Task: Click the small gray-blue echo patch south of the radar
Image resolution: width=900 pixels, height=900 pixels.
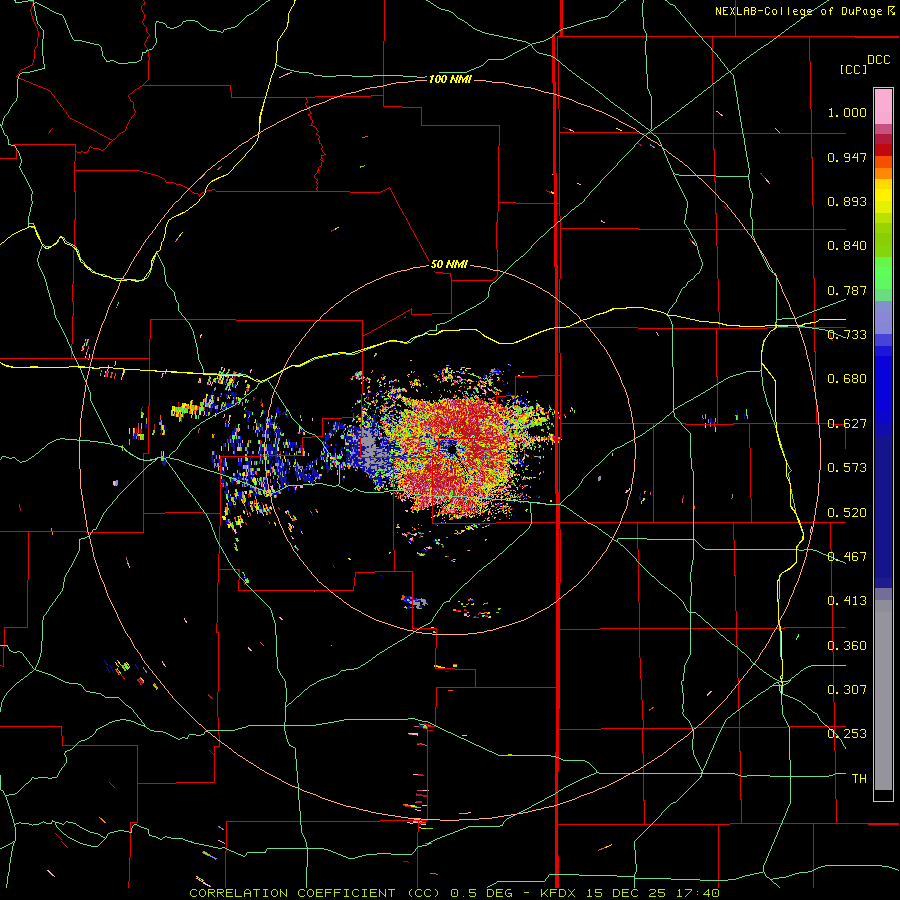Action: [415, 602]
